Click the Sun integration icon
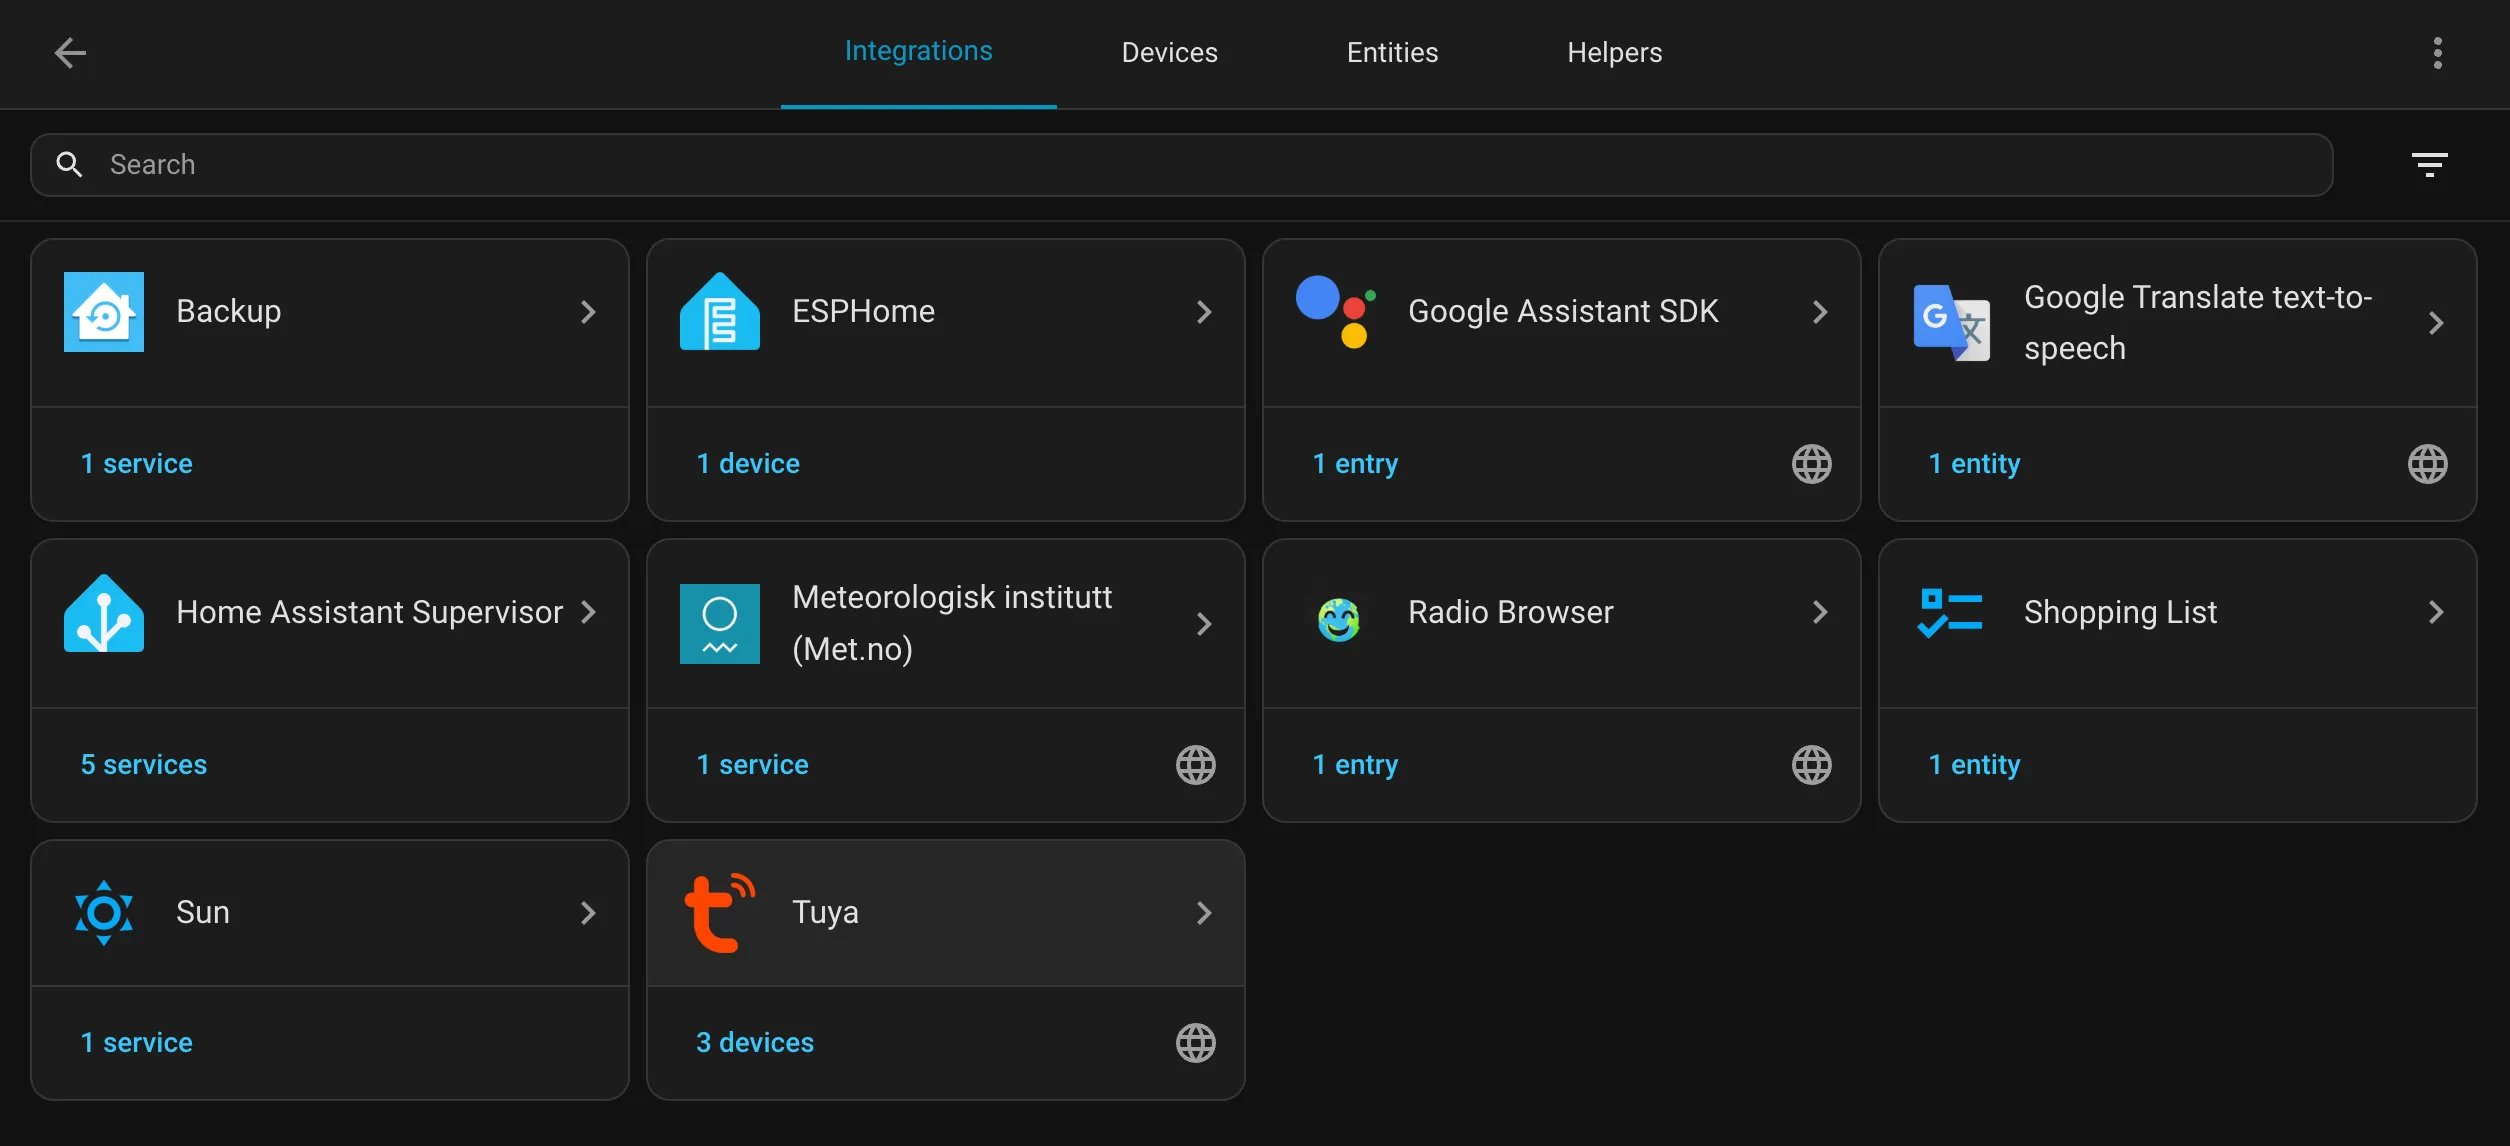The width and height of the screenshot is (2510, 1146). tap(104, 913)
